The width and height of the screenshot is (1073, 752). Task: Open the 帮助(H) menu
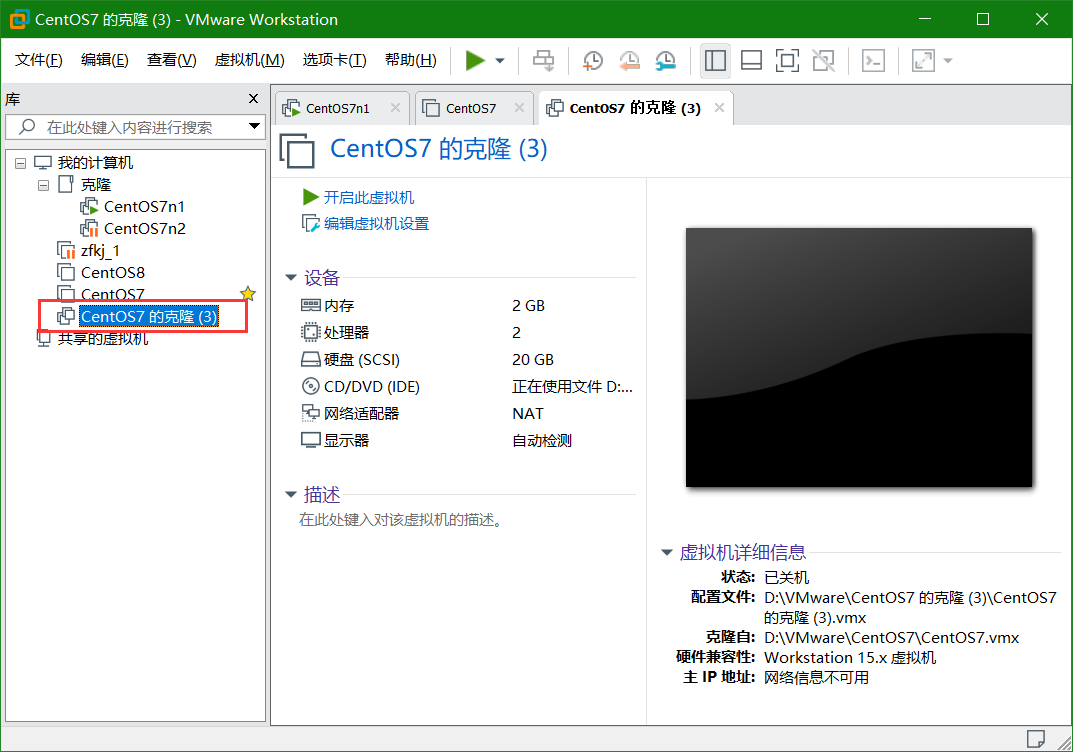click(411, 60)
